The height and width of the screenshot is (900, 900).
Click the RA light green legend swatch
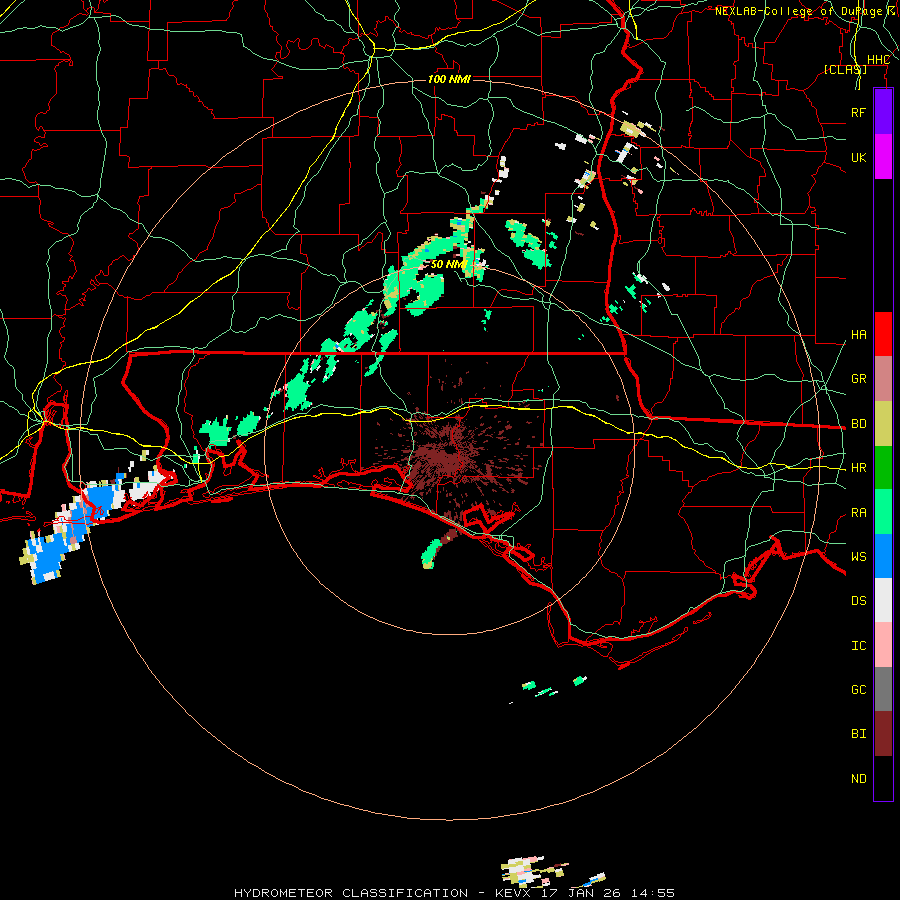click(x=883, y=512)
